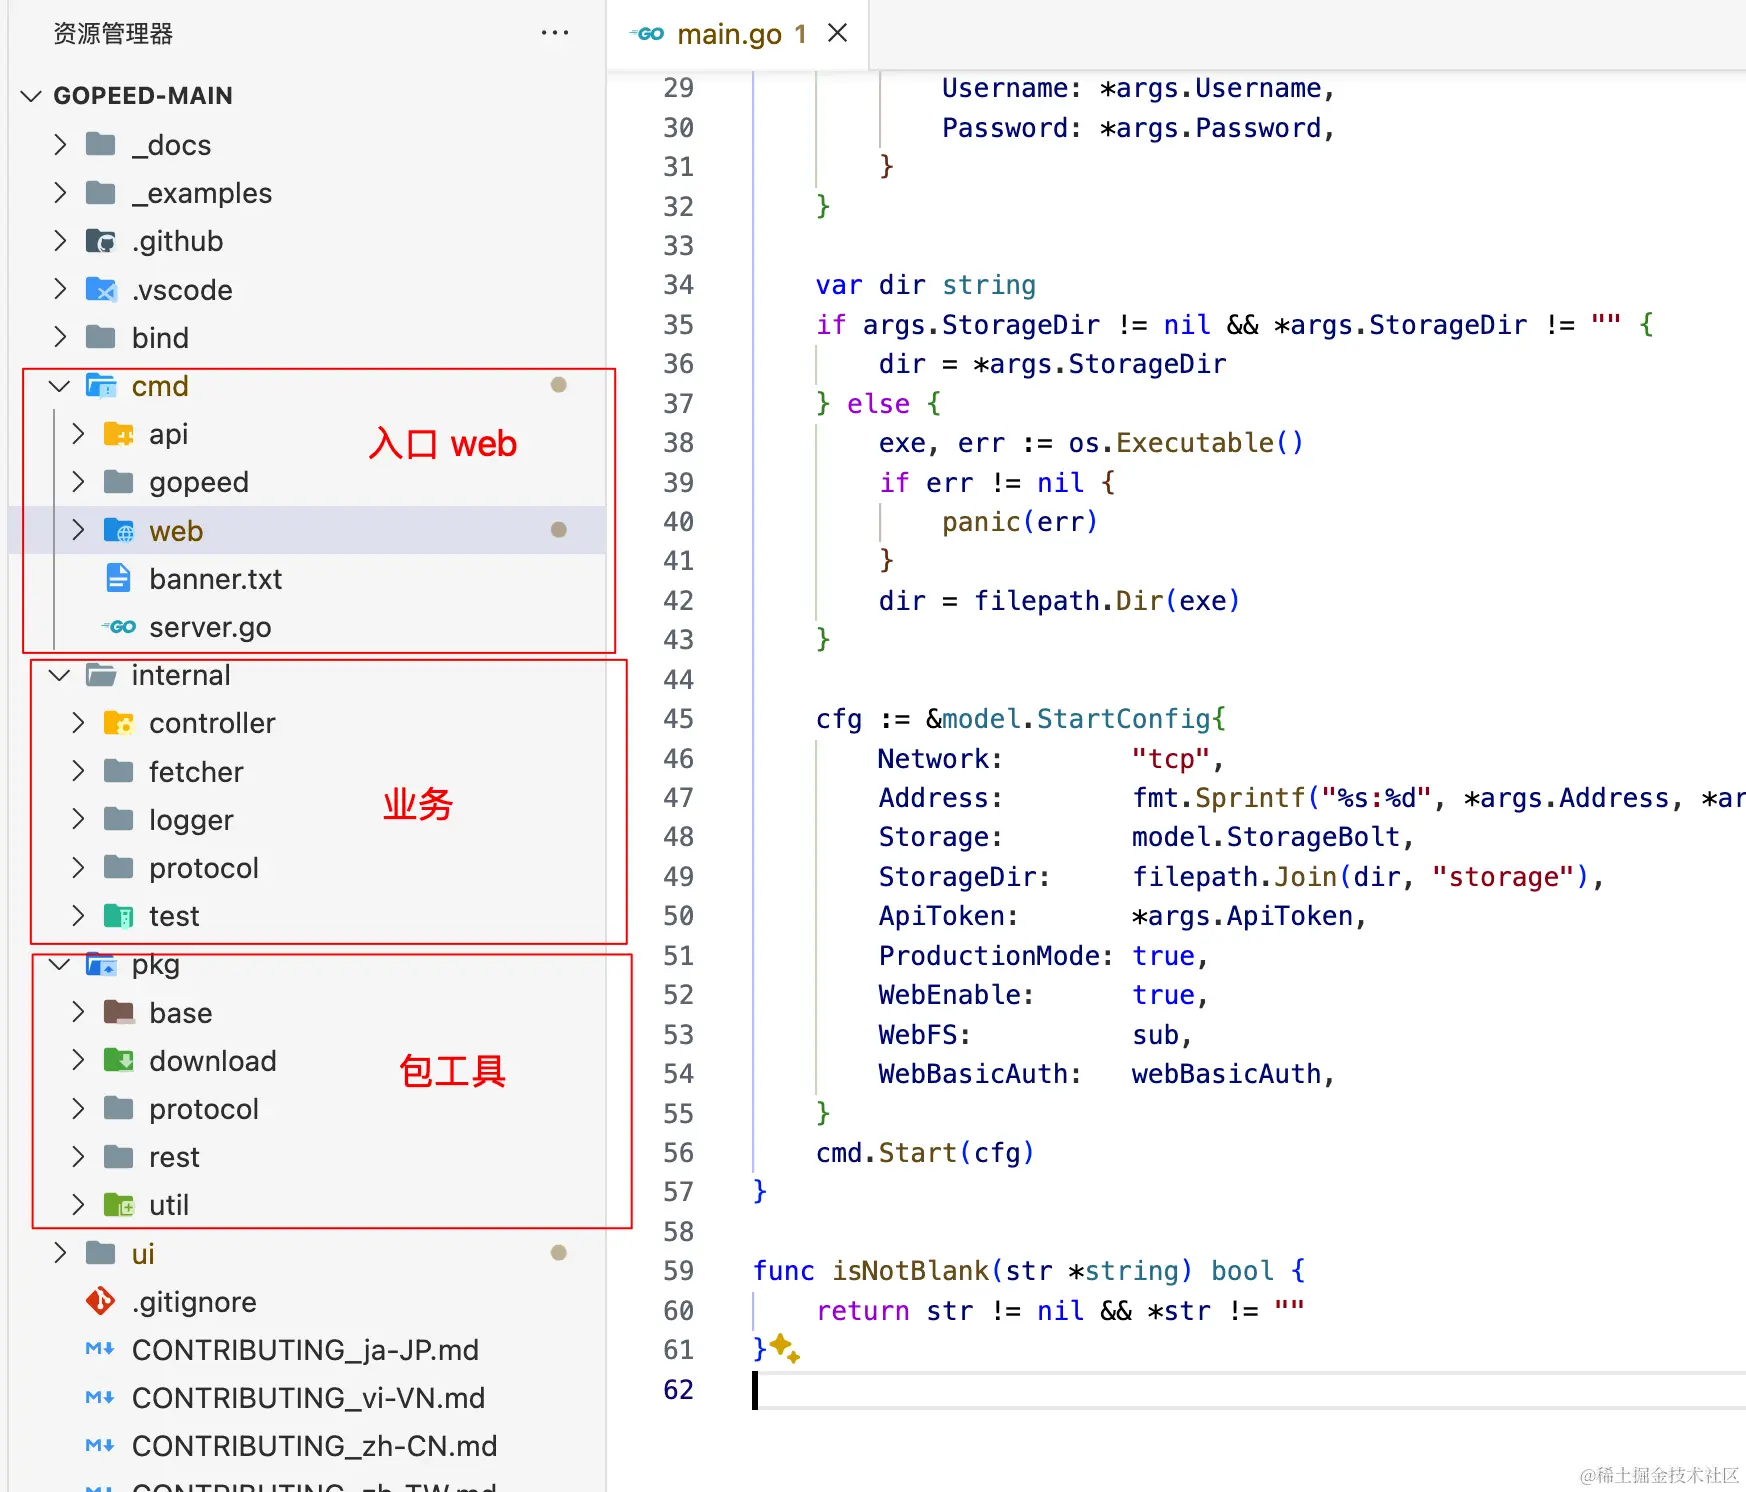Expand the _examples folder chevron
1746x1492 pixels.
tap(60, 193)
